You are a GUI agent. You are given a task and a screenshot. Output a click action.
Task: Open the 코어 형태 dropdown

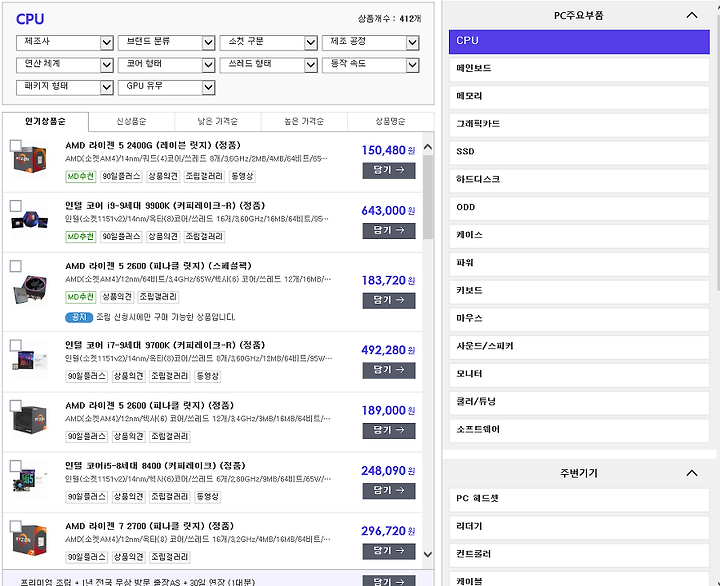tap(167, 65)
